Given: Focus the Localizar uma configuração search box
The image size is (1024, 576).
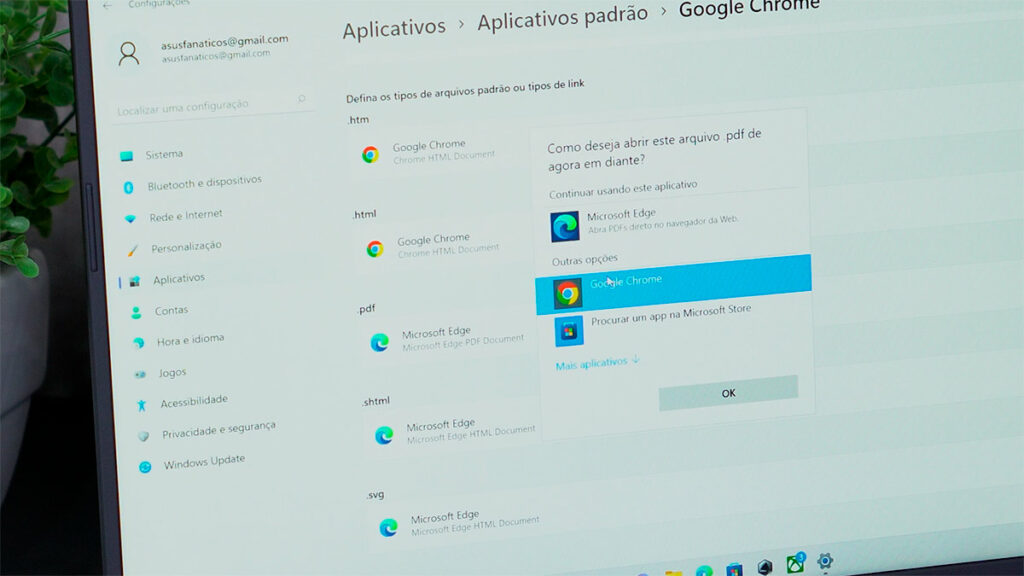Looking at the screenshot, I should coord(212,104).
